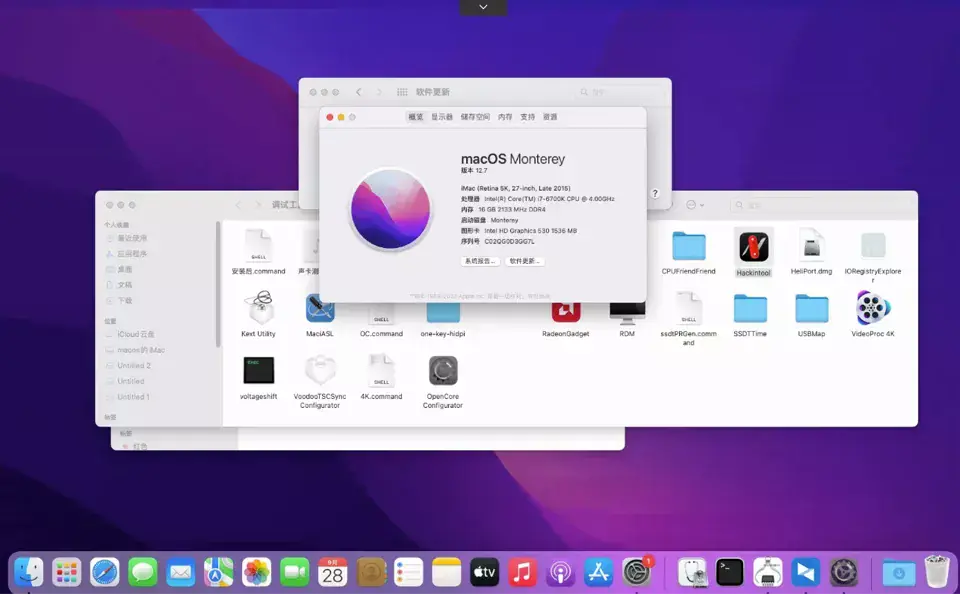Select the OC.command shell file

(381, 314)
